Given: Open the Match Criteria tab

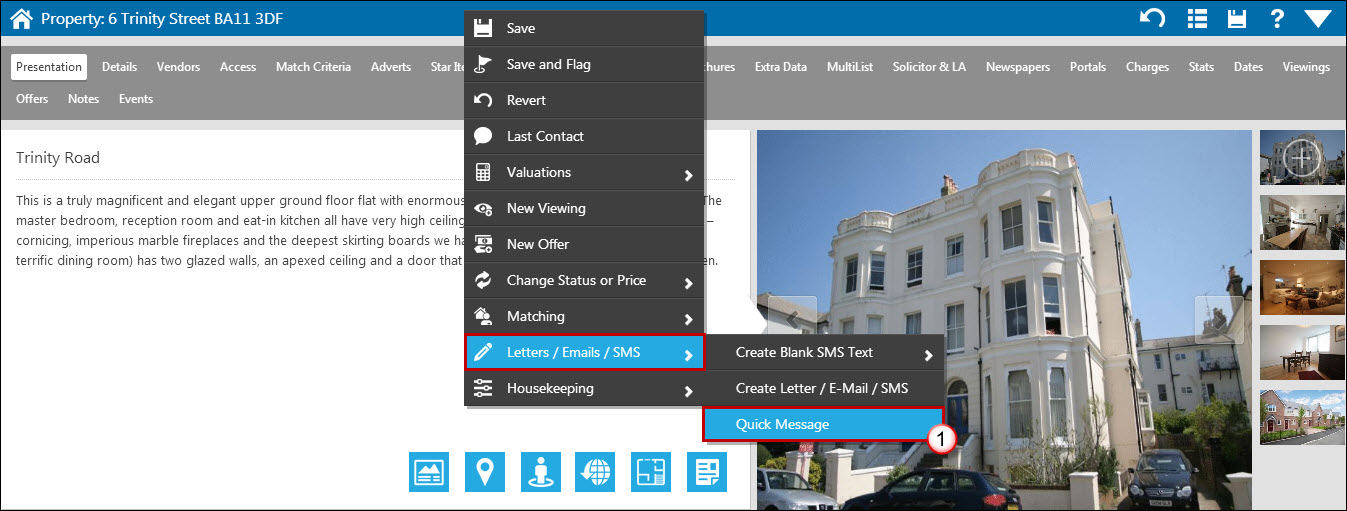Looking at the screenshot, I should click(x=313, y=67).
